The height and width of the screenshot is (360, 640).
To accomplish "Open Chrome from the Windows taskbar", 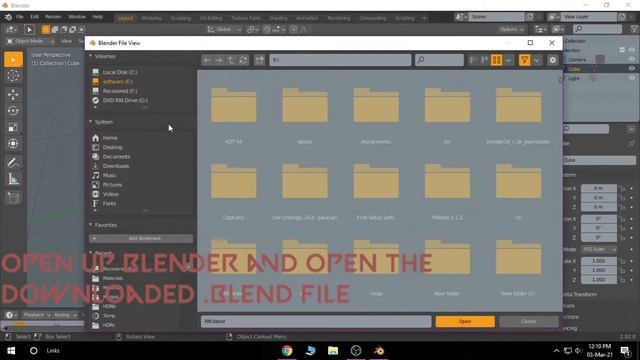I will click(287, 351).
